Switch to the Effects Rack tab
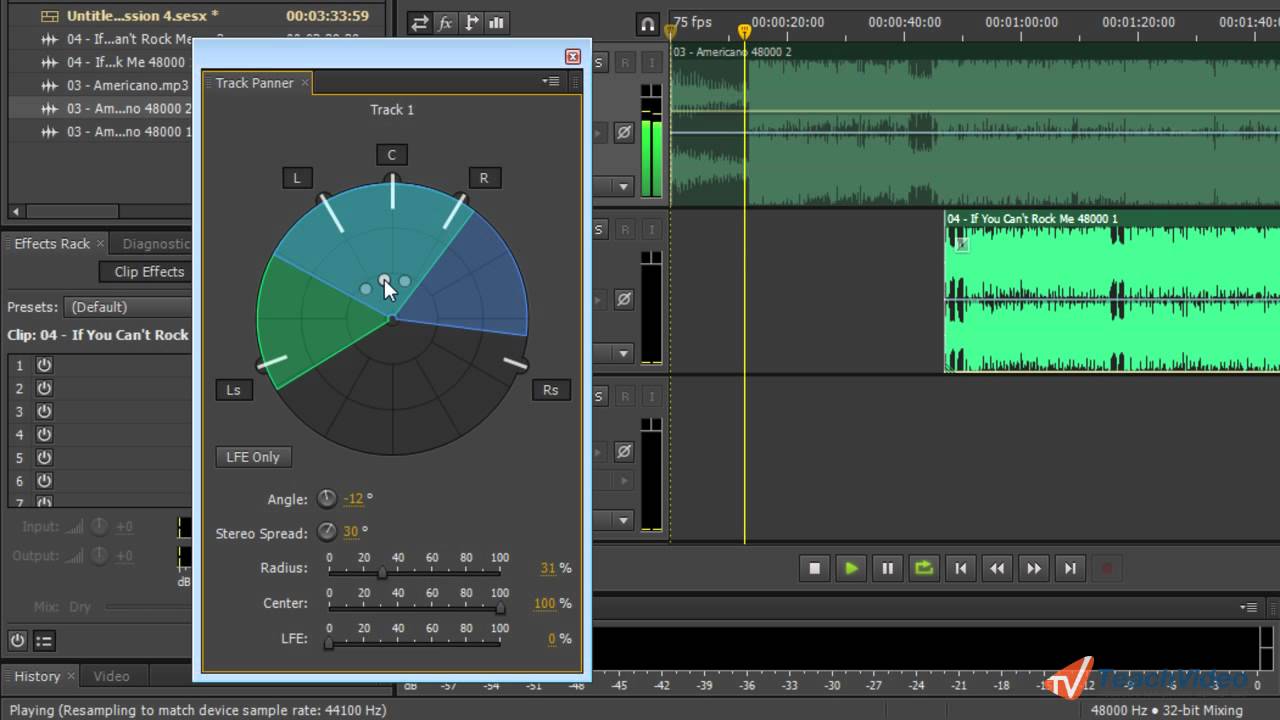1280x720 pixels. pos(52,243)
